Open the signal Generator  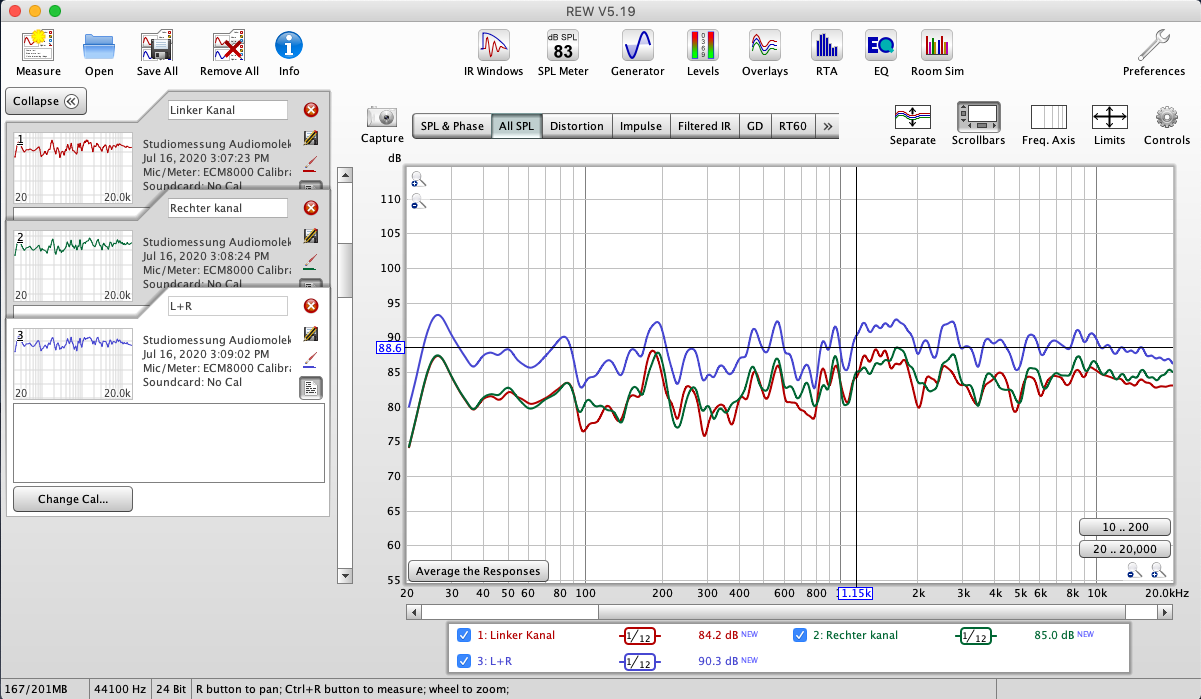(637, 53)
